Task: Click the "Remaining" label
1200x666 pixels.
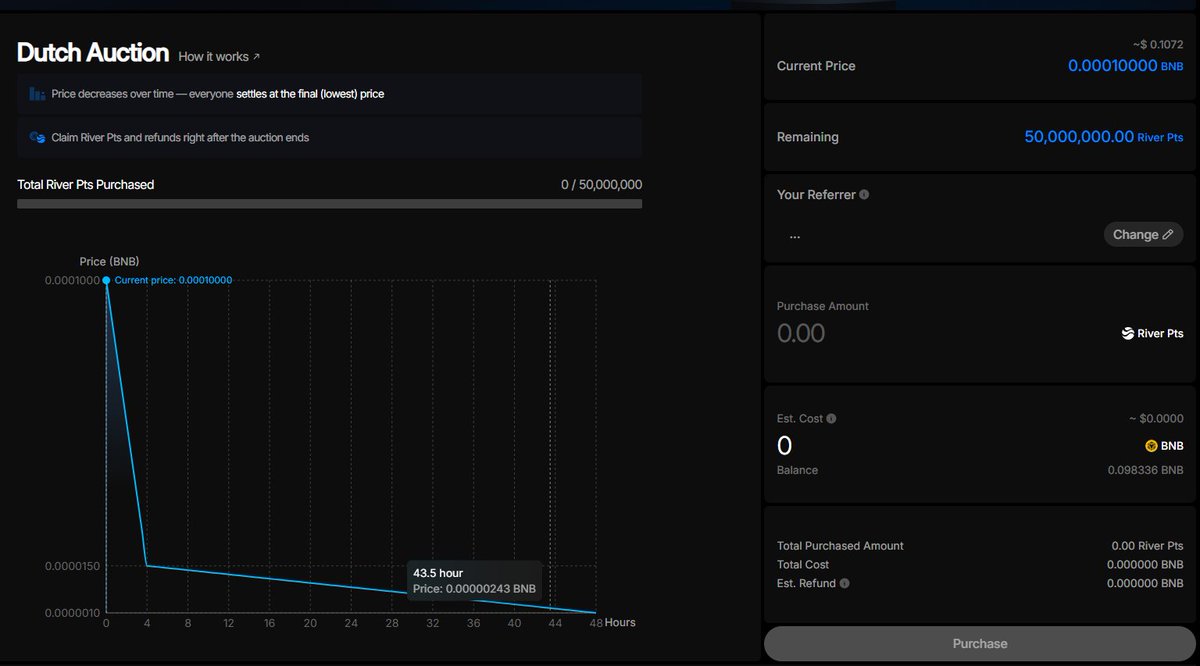Action: [808, 137]
